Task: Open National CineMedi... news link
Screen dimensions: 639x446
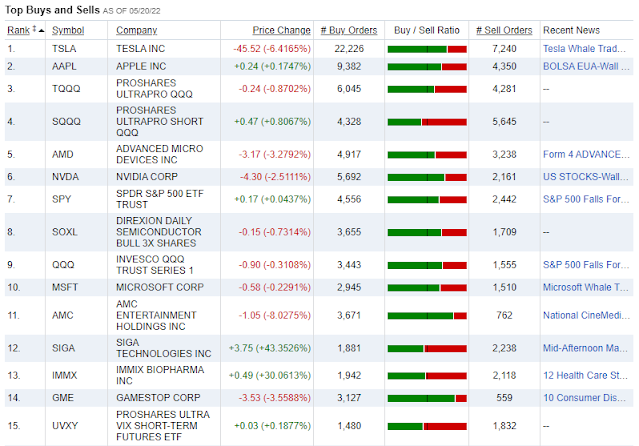Action: pyautogui.click(x=586, y=315)
